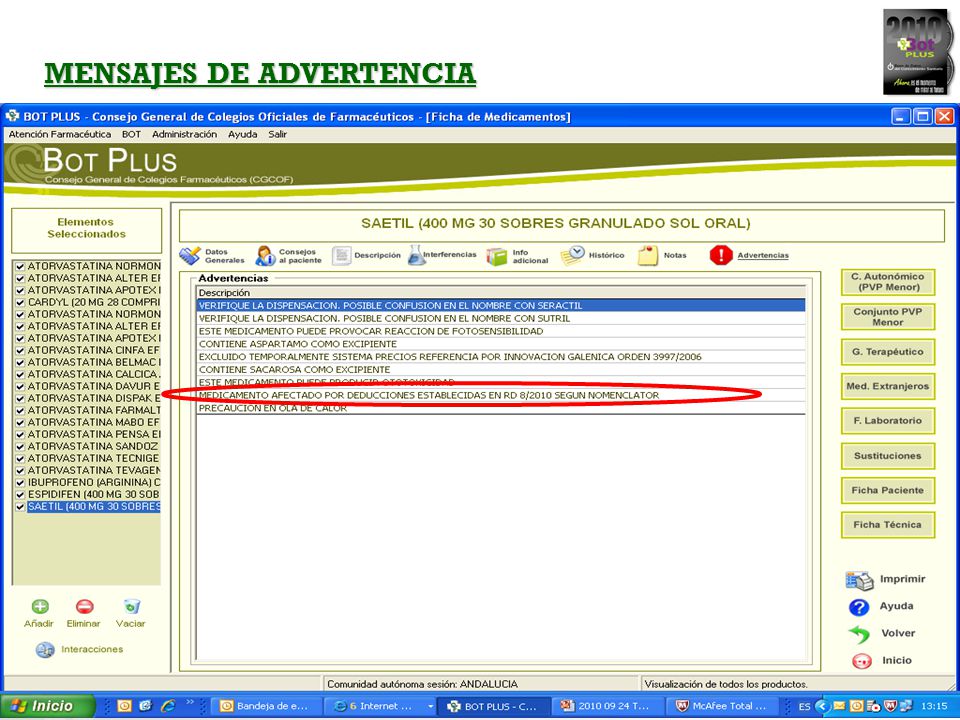The image size is (960, 720).
Task: Select CONTIENE ASPARTAMO COMO EXCIPIENTE row
Action: click(x=500, y=344)
